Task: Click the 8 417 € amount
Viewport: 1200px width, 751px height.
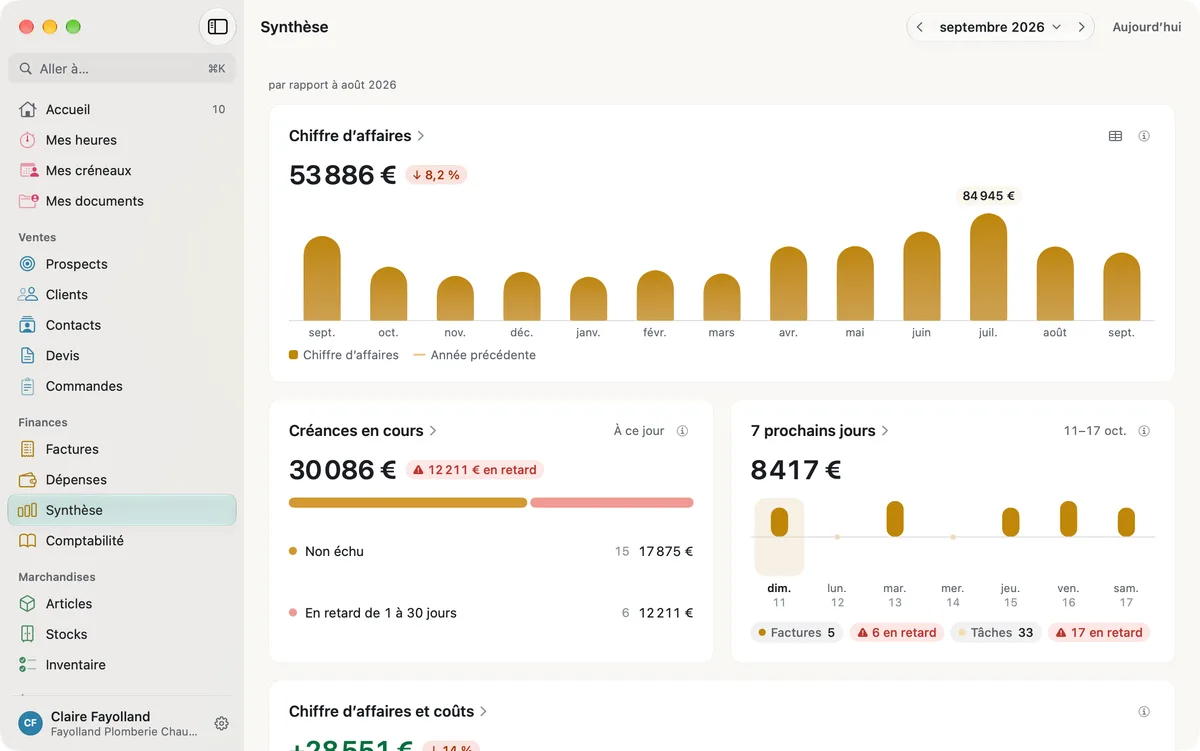Action: pyautogui.click(x=796, y=470)
